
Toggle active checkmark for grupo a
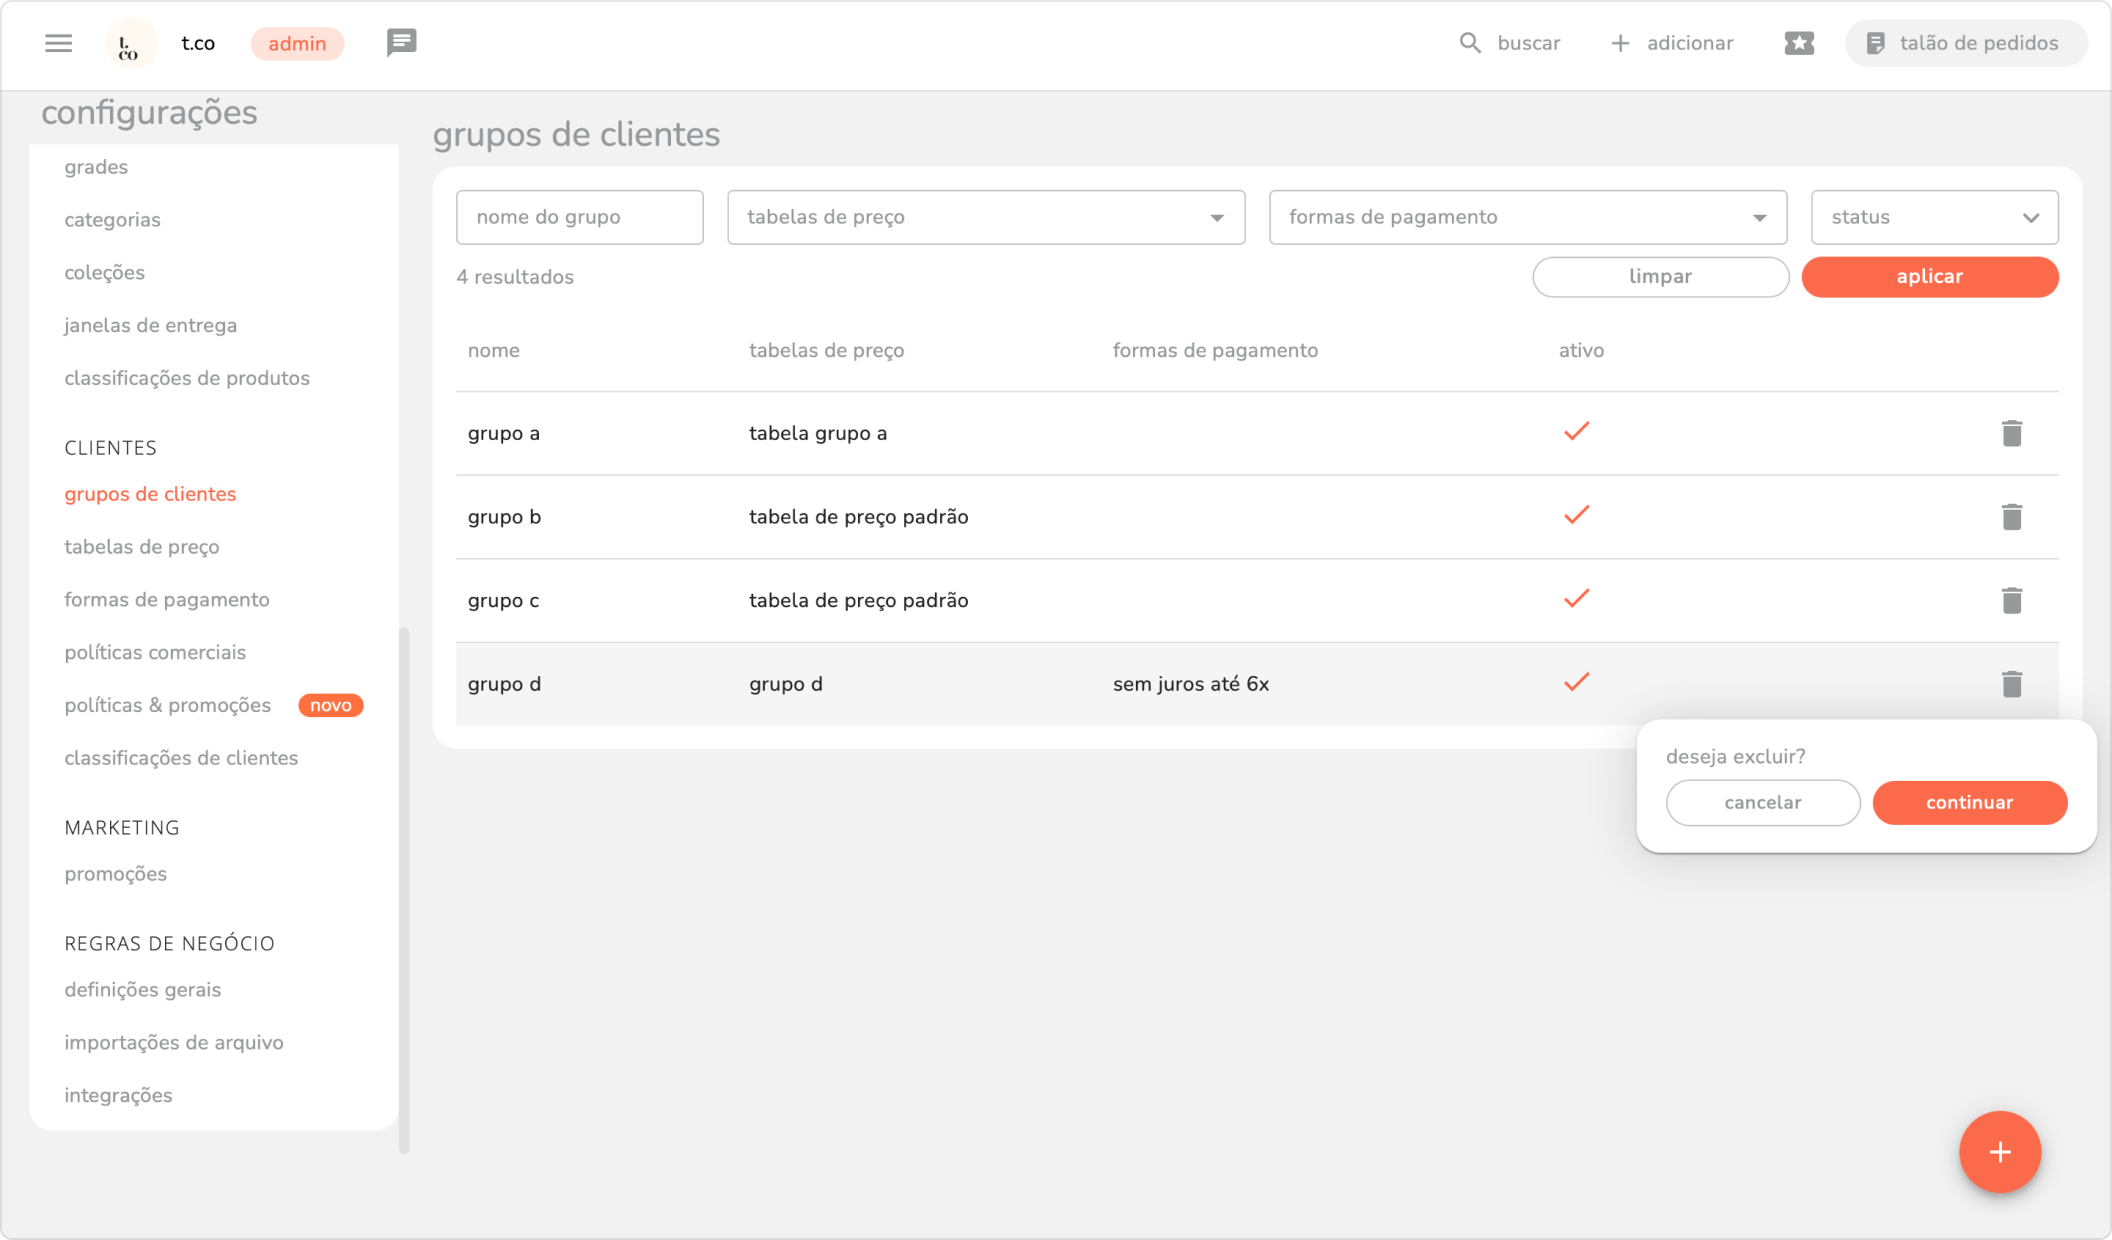(1576, 432)
